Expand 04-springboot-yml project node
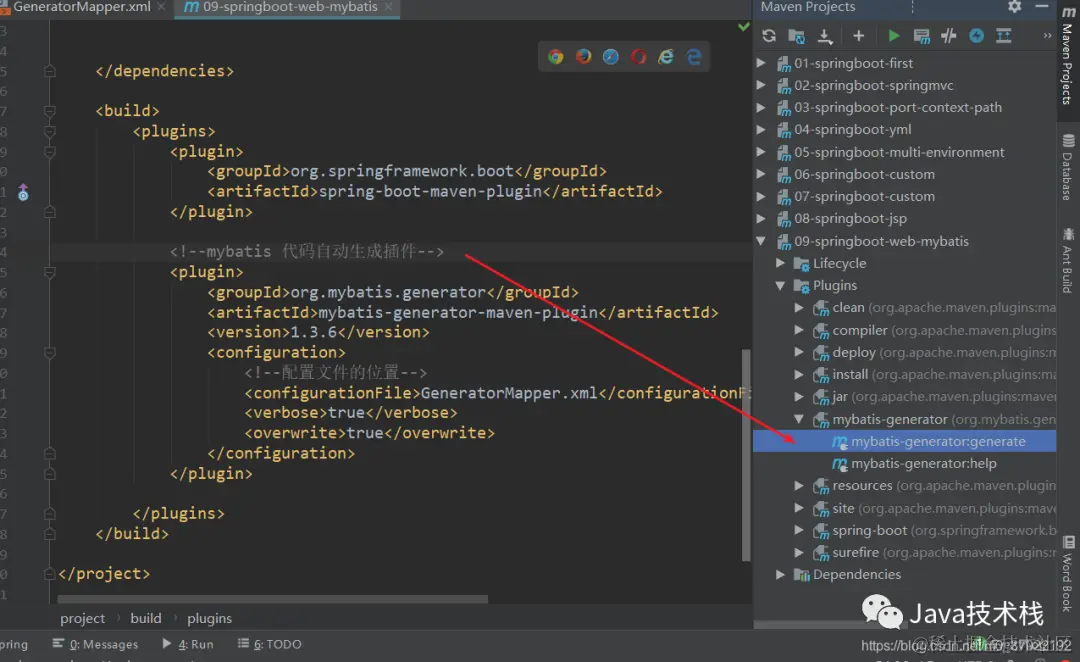 click(x=761, y=130)
